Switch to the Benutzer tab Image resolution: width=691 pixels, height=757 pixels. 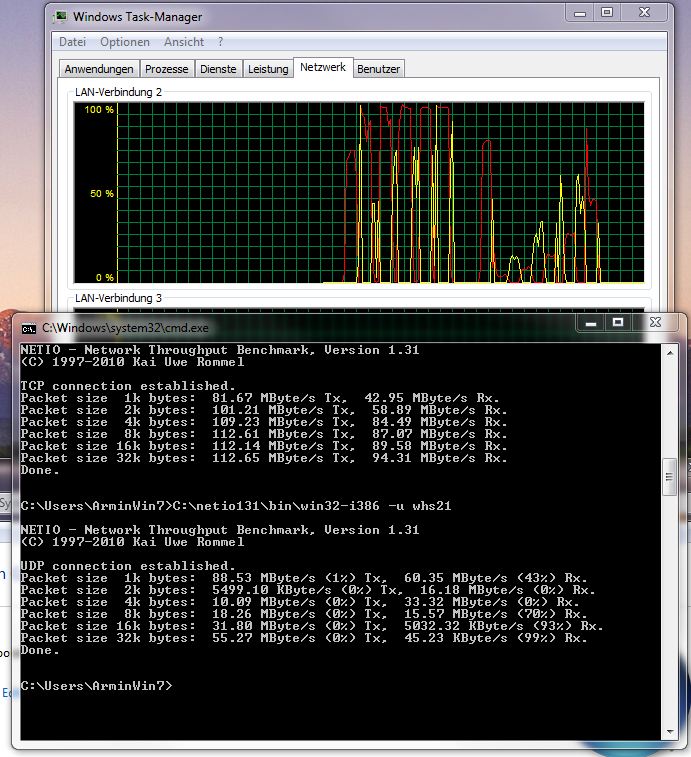(x=379, y=69)
